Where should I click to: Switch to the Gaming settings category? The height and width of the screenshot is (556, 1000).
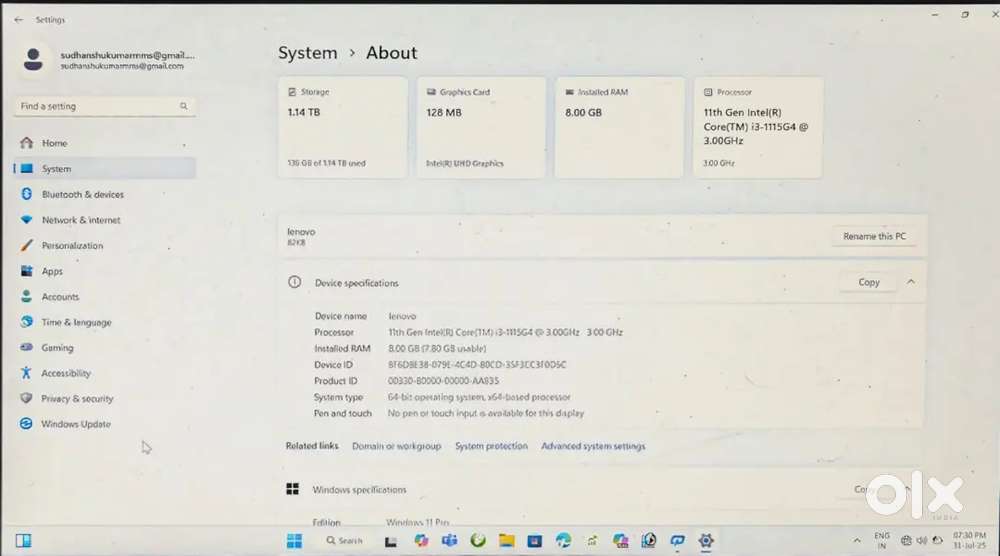pos(57,348)
